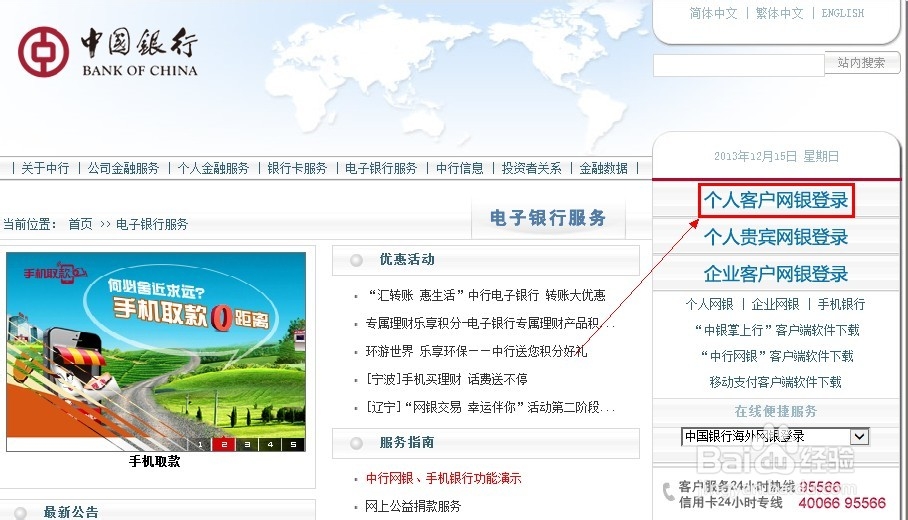
Task: Go to 首页 in breadcrumb
Action: tap(80, 224)
